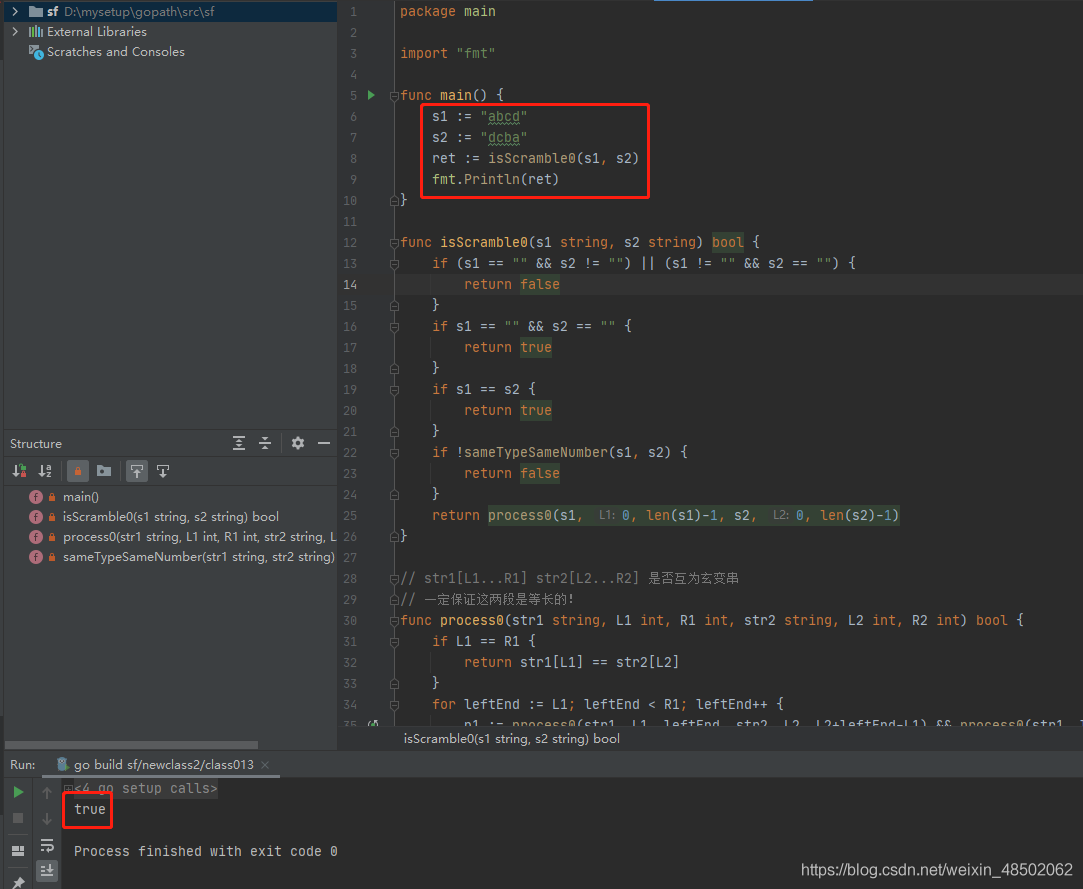Toggle show non-public members lock

coord(77,471)
